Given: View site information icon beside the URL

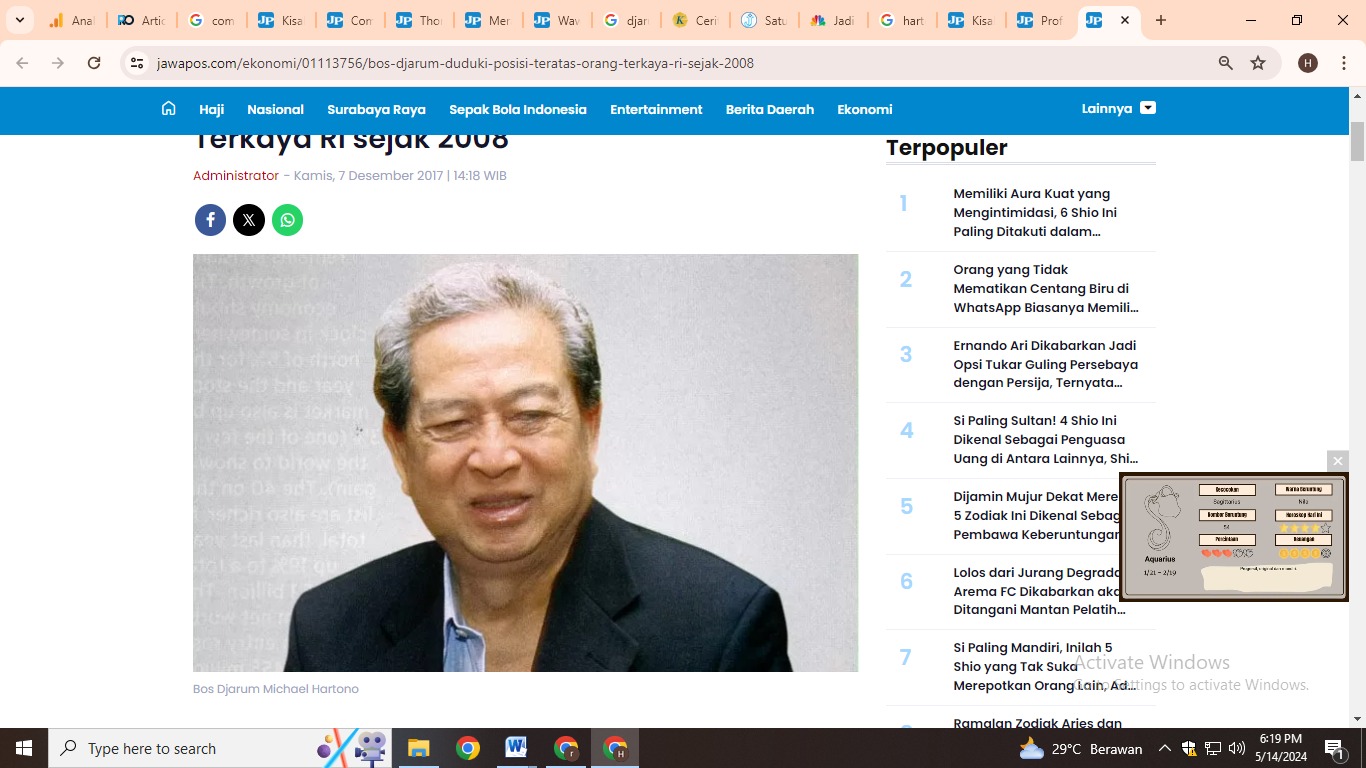Looking at the screenshot, I should click(x=137, y=63).
